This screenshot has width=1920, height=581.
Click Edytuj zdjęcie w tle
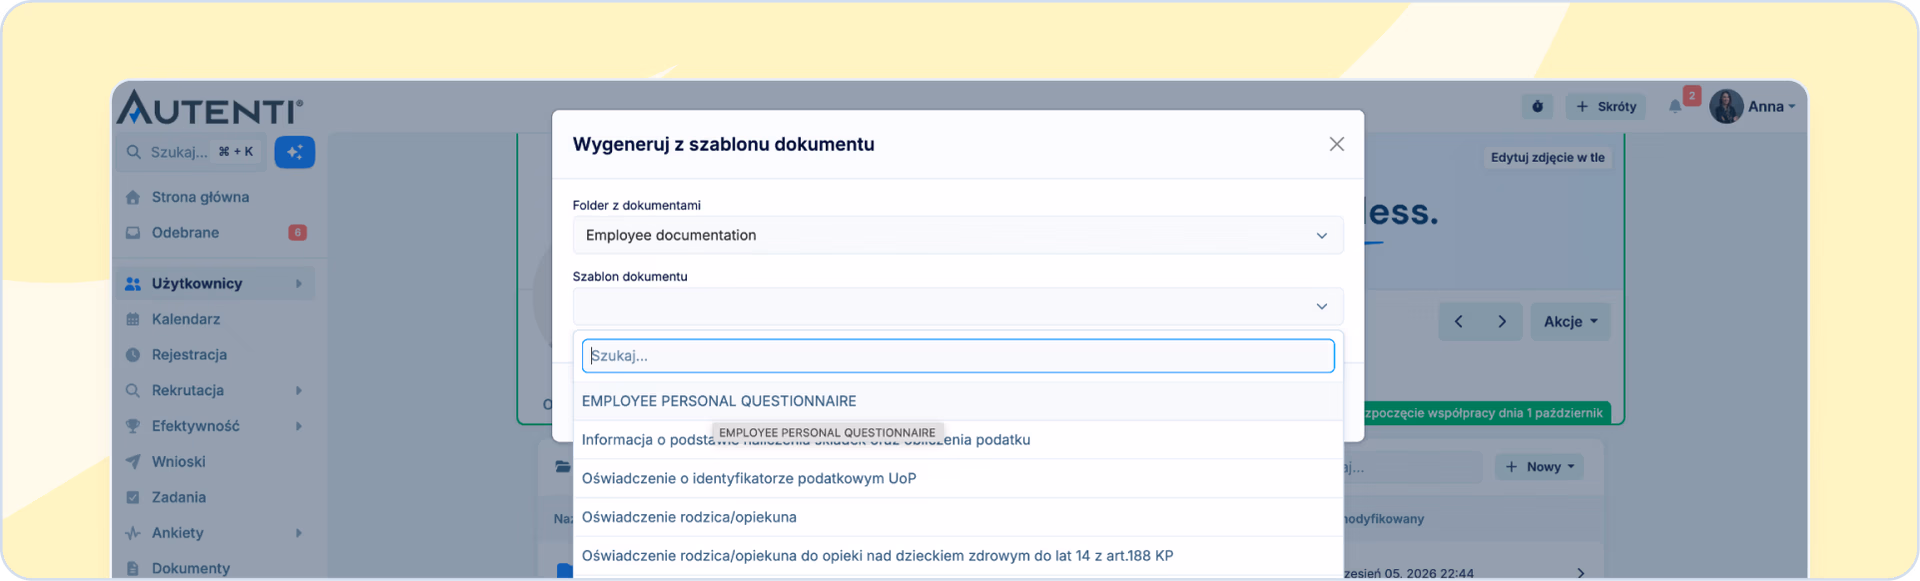pos(1547,158)
